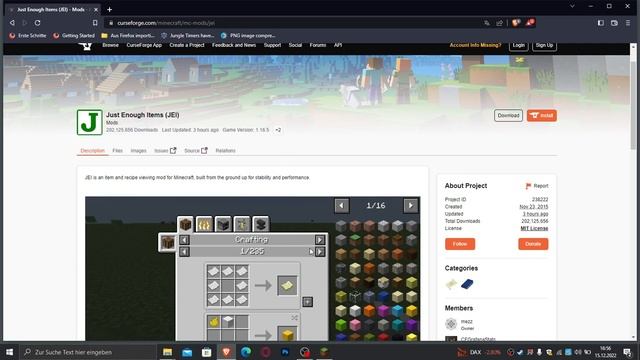
Task: Switch to the Images tab
Action: 138,151
